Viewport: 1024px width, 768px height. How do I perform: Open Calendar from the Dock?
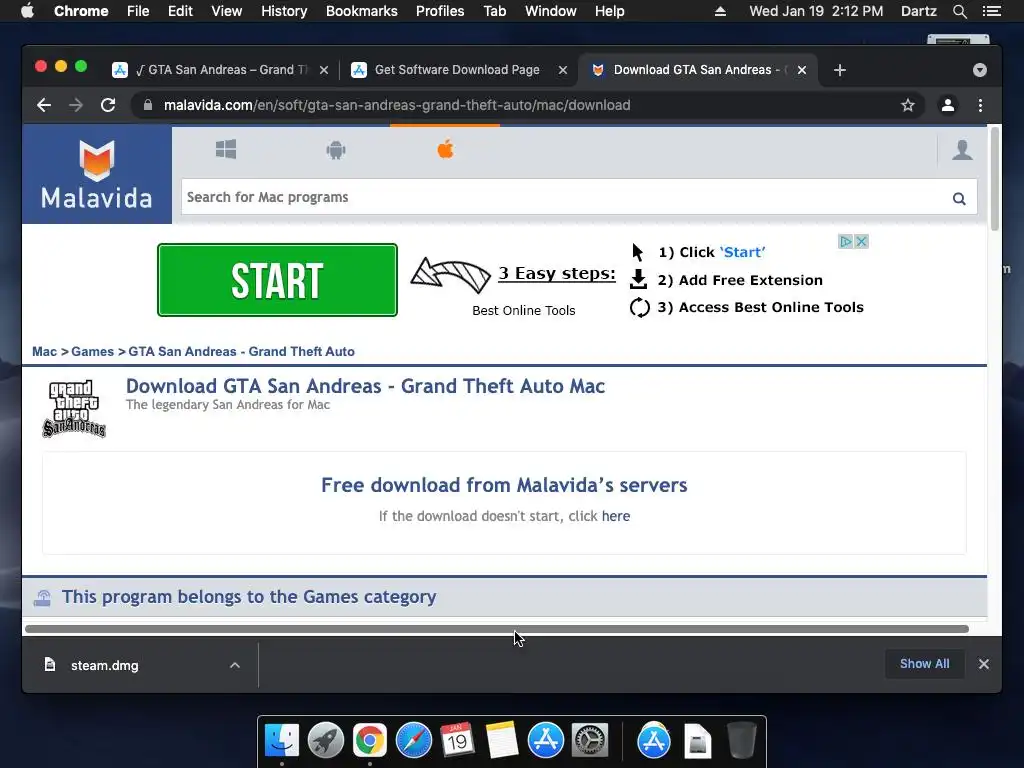click(457, 741)
